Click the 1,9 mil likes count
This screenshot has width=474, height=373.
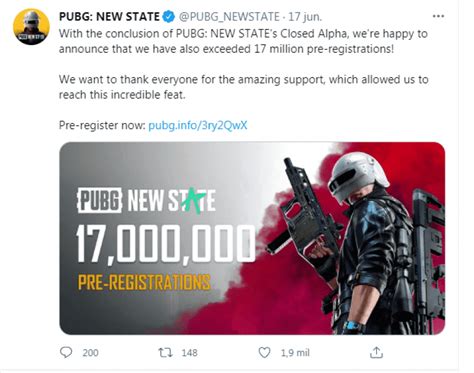[x=295, y=353]
